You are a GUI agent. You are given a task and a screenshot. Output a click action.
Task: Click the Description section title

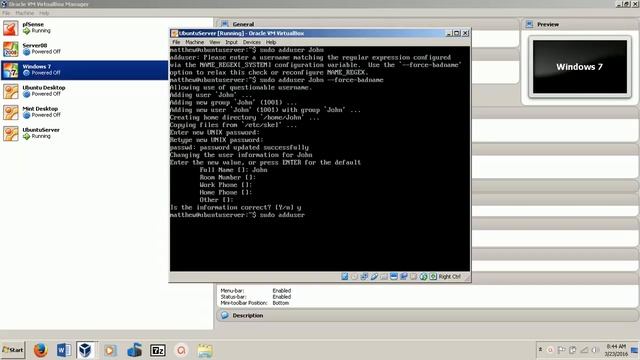click(248, 316)
